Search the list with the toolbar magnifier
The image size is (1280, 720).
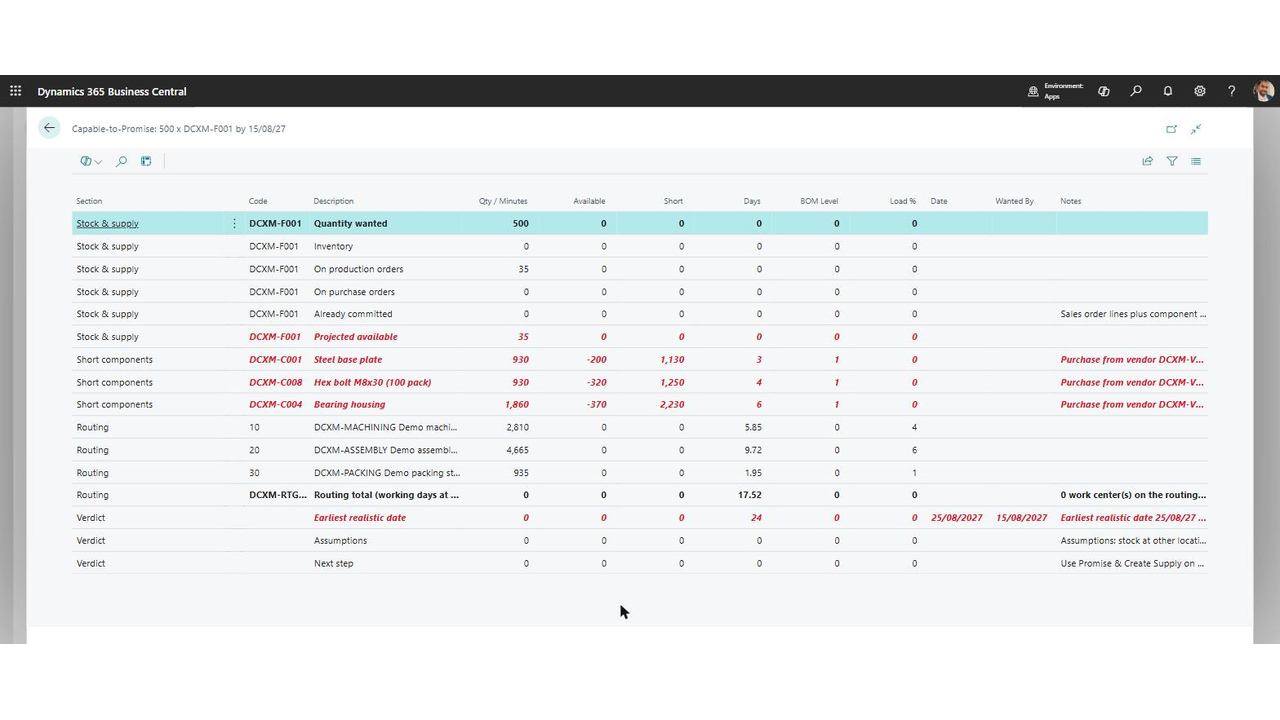pyautogui.click(x=121, y=161)
